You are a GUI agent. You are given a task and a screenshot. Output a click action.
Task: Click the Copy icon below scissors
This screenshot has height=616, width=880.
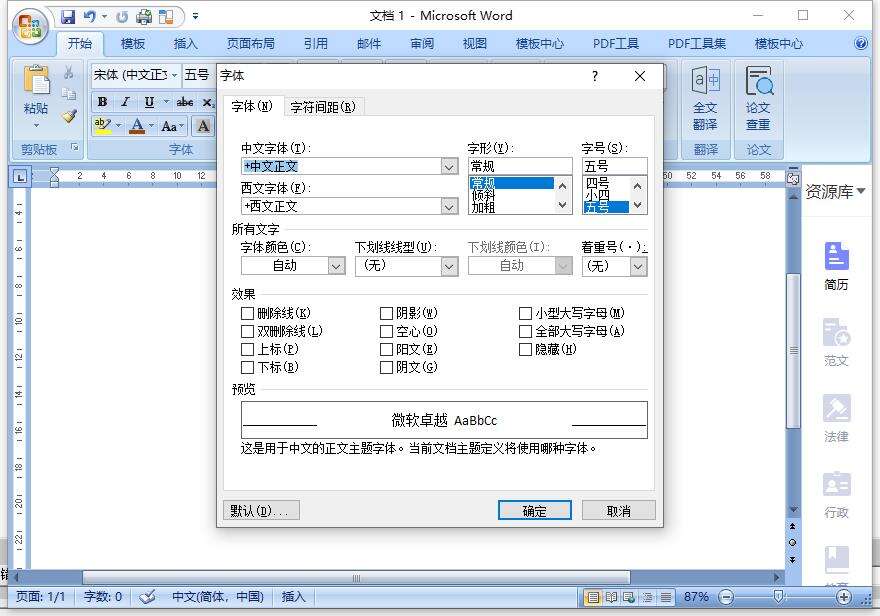[68, 94]
